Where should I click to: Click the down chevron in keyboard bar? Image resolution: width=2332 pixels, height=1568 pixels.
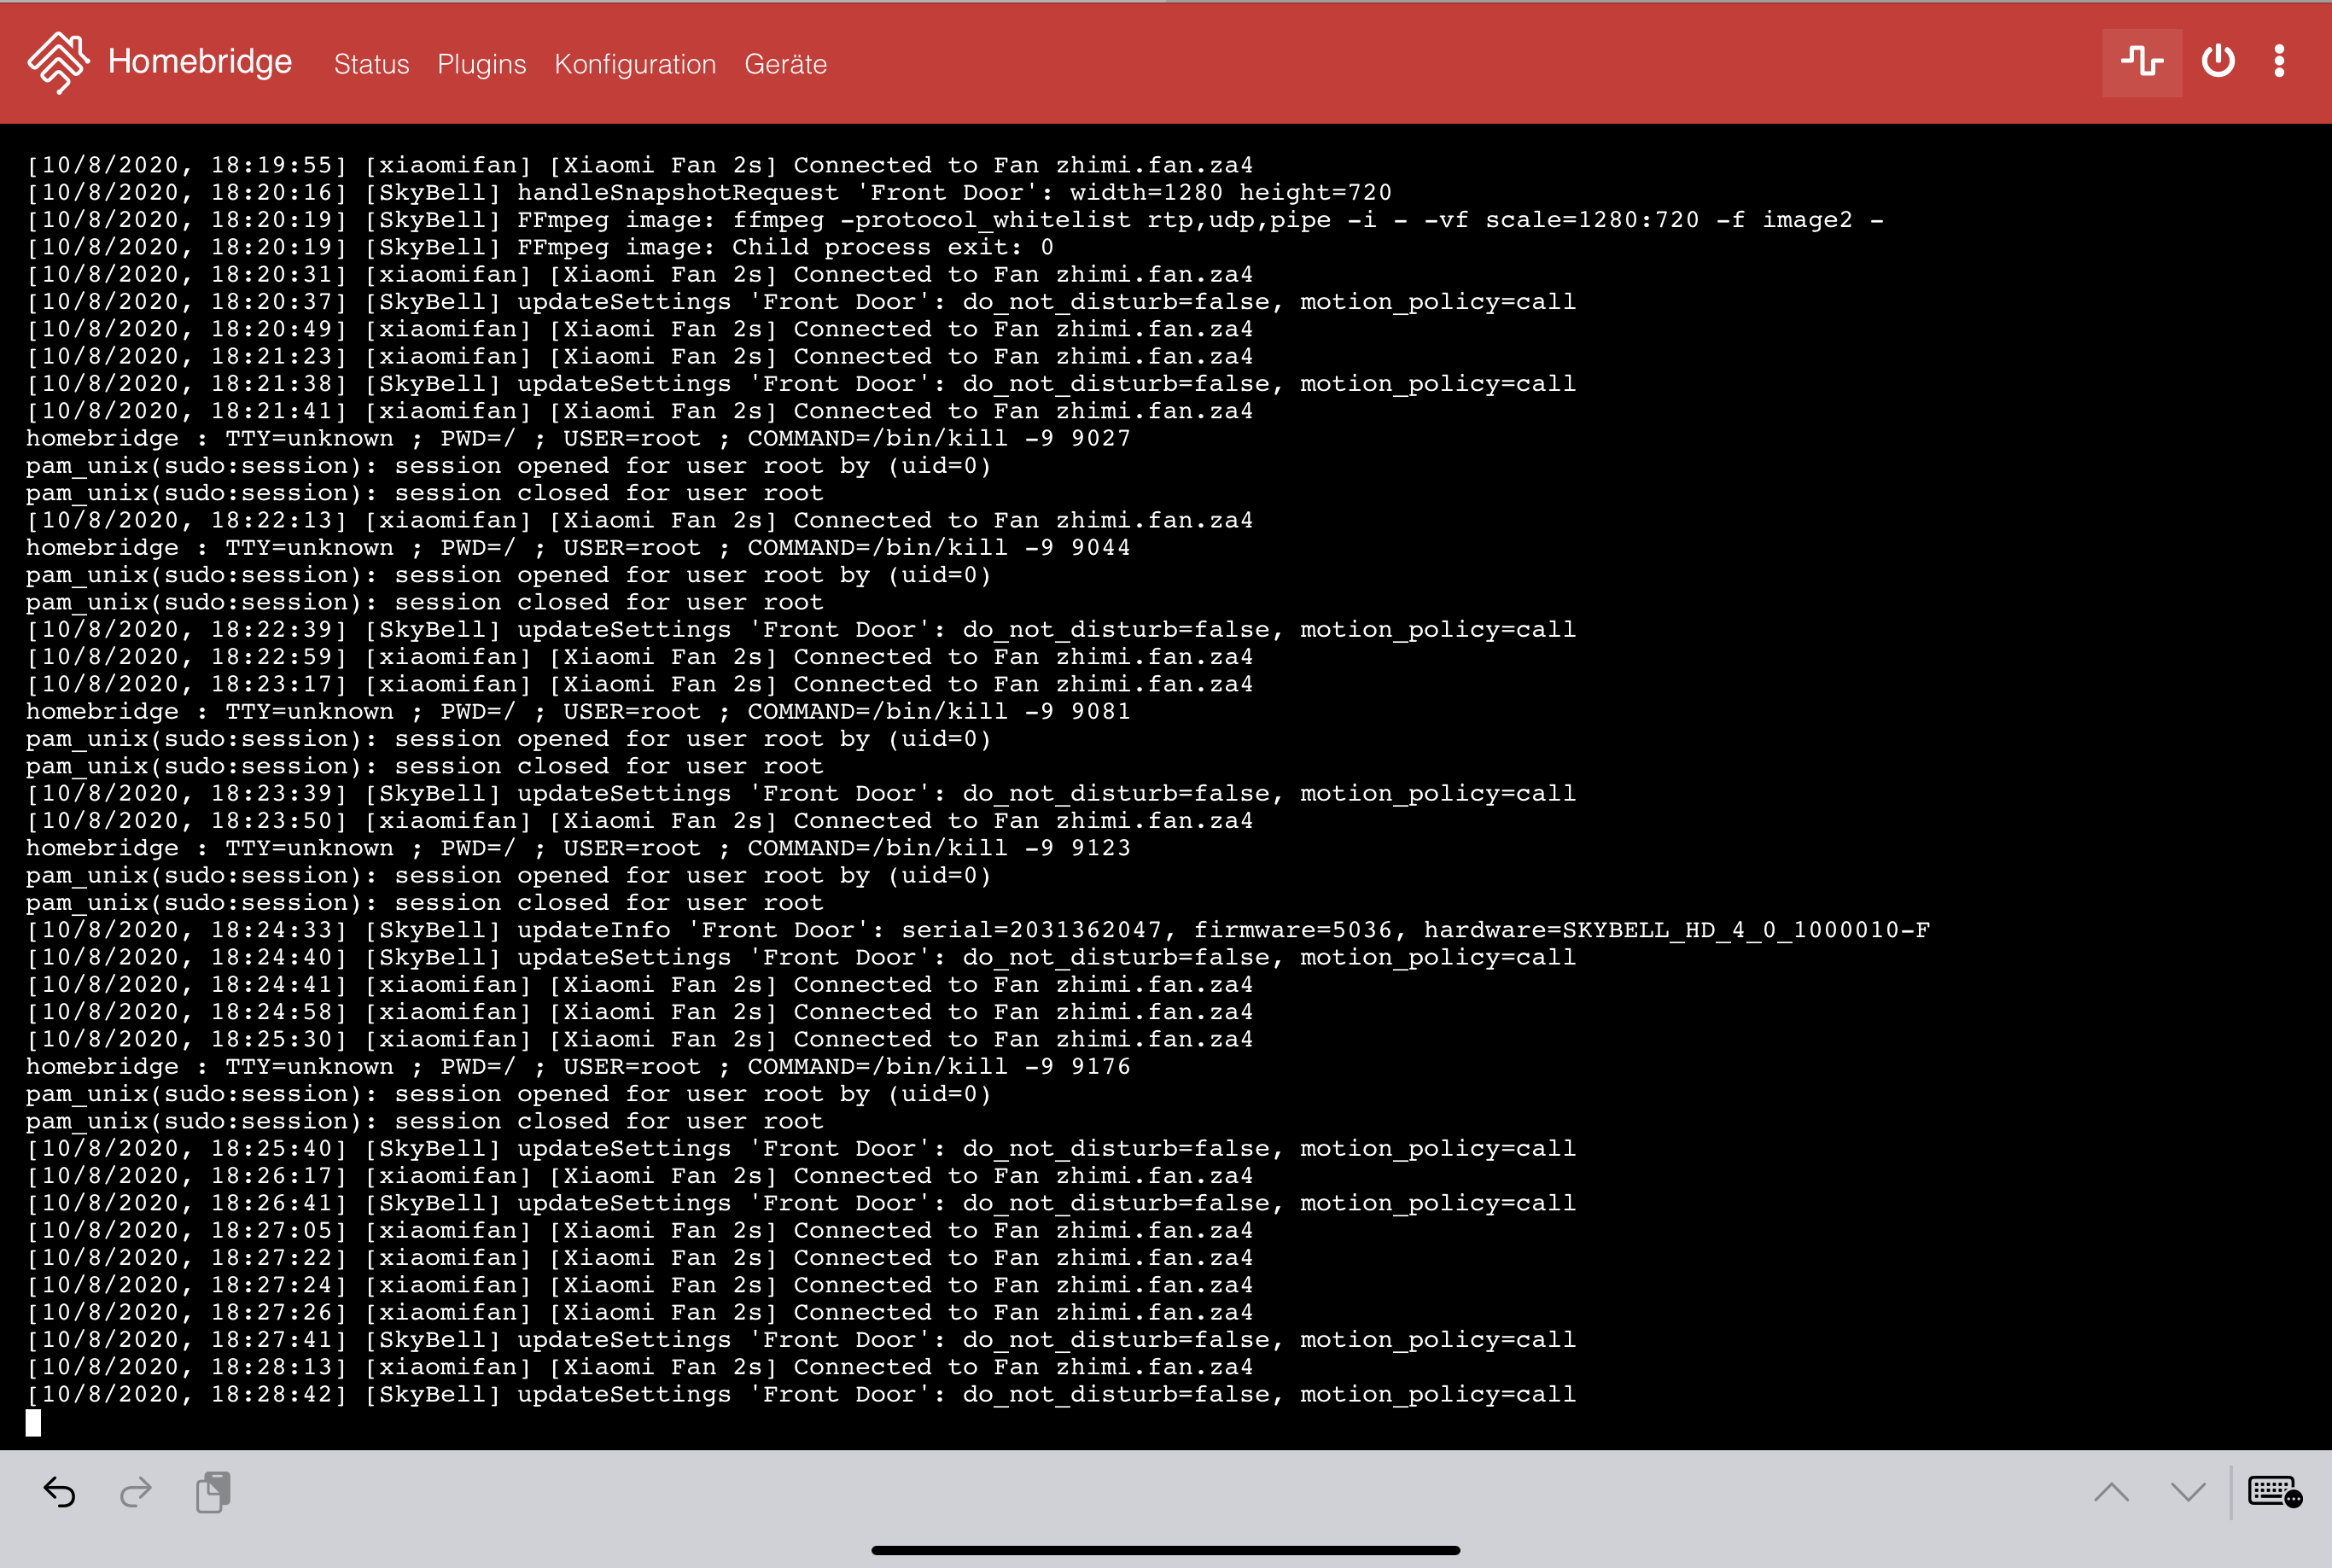point(2188,1492)
